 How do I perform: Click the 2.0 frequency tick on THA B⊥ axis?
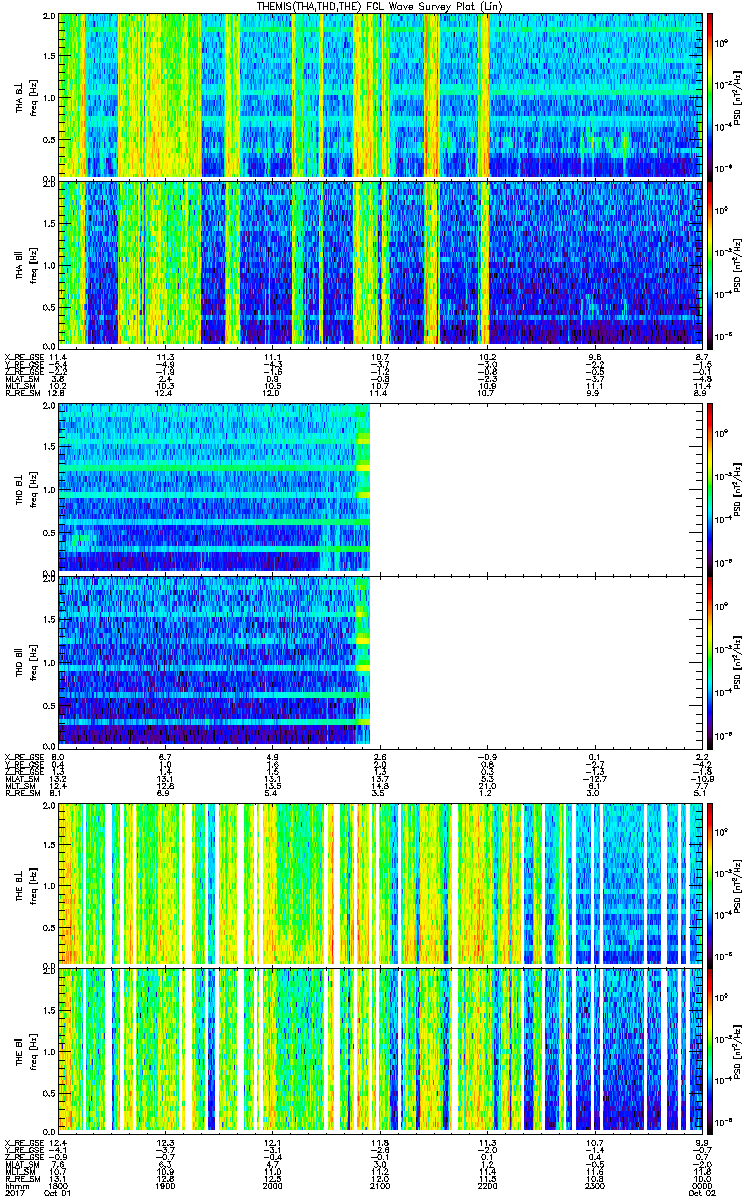tap(49, 17)
